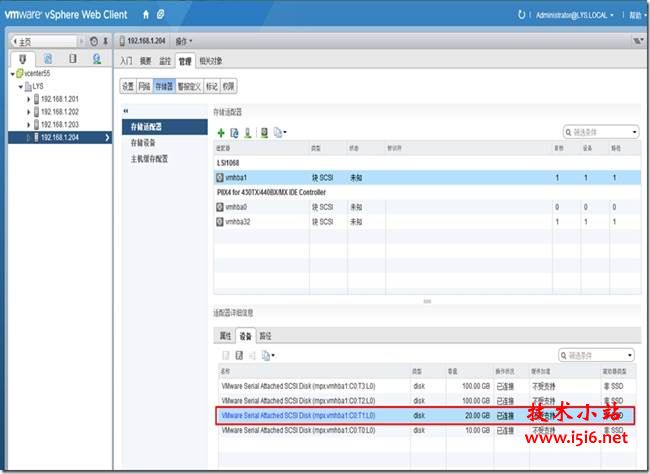Select 存储适配器 in side menu
650x474 pixels.
[165, 127]
